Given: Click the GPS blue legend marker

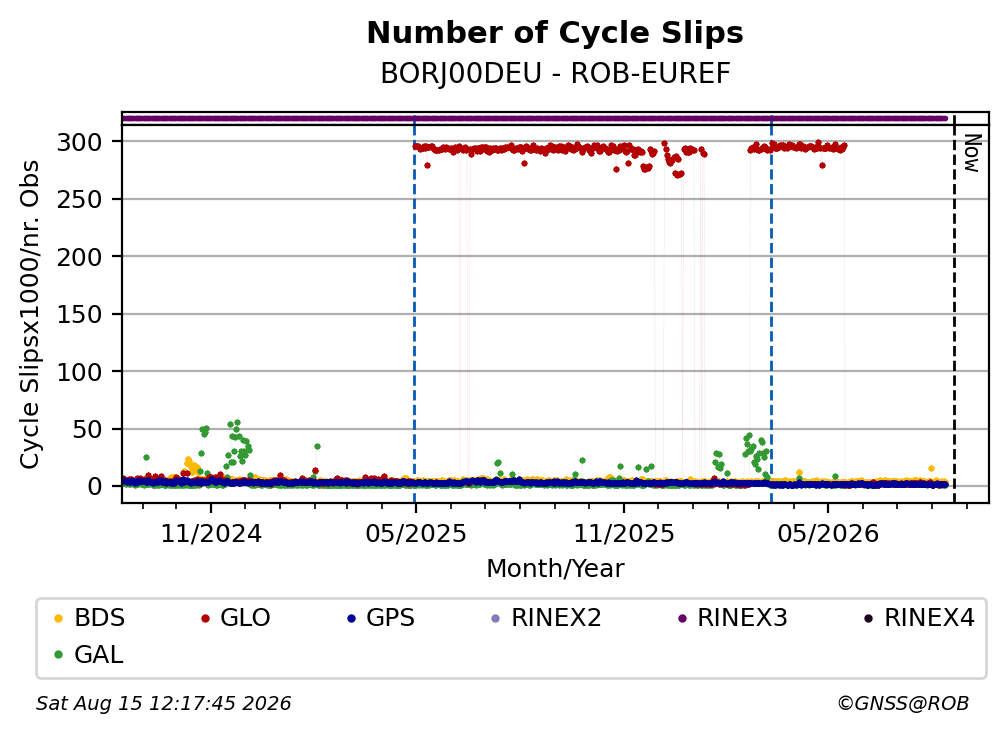Looking at the screenshot, I should coord(351,619).
